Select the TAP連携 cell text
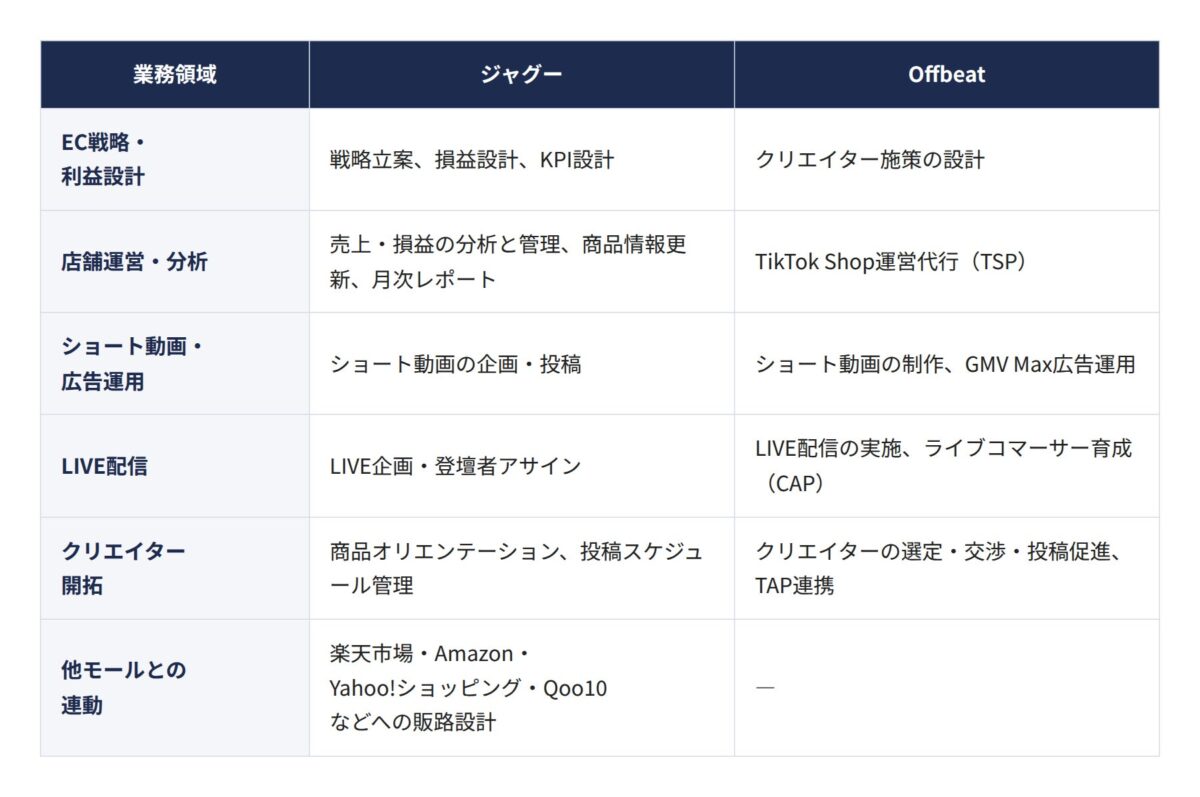Image resolution: width=1200 pixels, height=797 pixels. pos(794,586)
